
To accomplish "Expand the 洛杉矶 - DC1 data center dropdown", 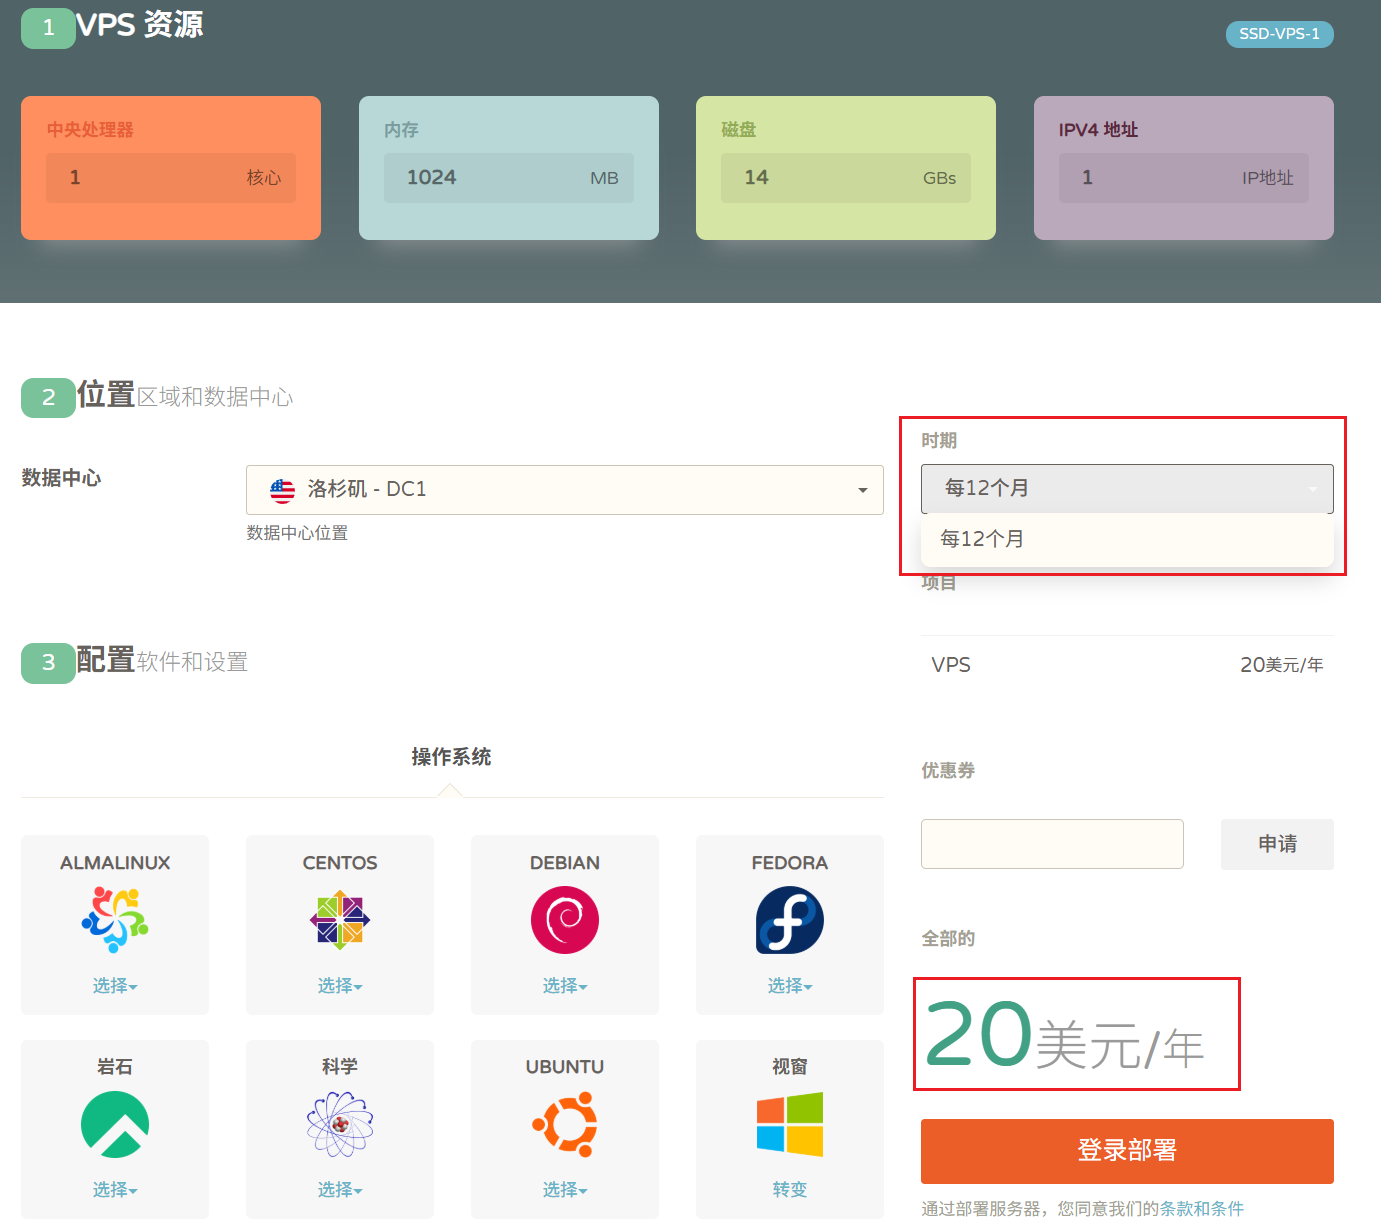I will (565, 490).
